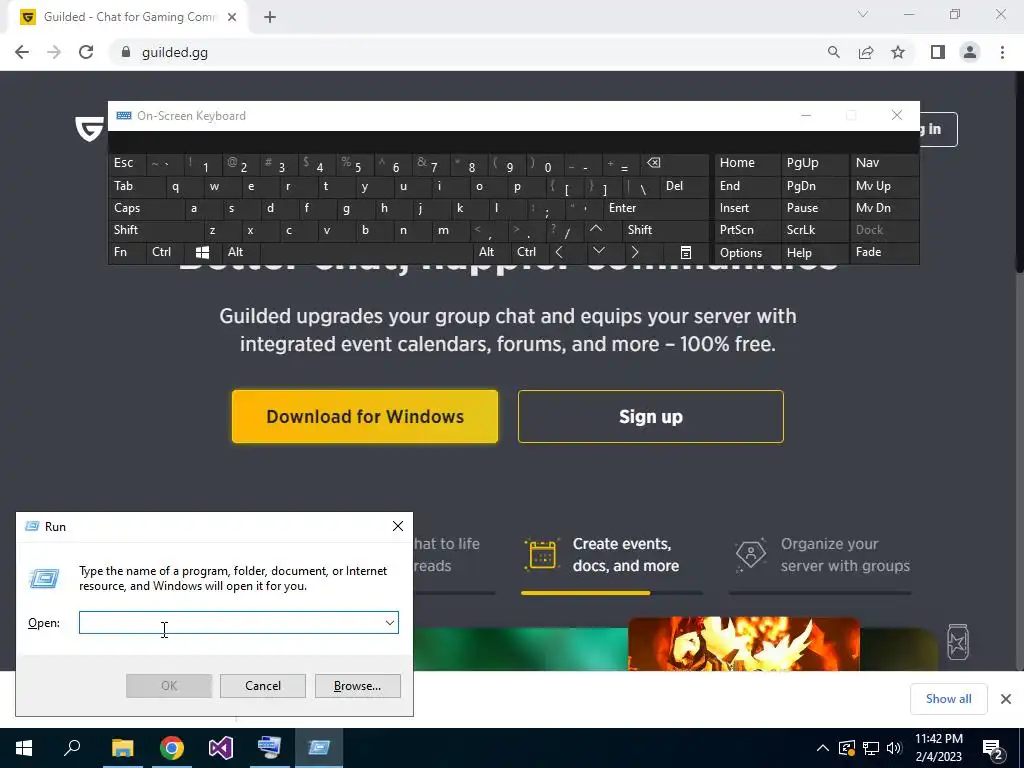The width and height of the screenshot is (1024, 768).
Task: Click Cancel in the Run dialog
Action: click(x=263, y=686)
